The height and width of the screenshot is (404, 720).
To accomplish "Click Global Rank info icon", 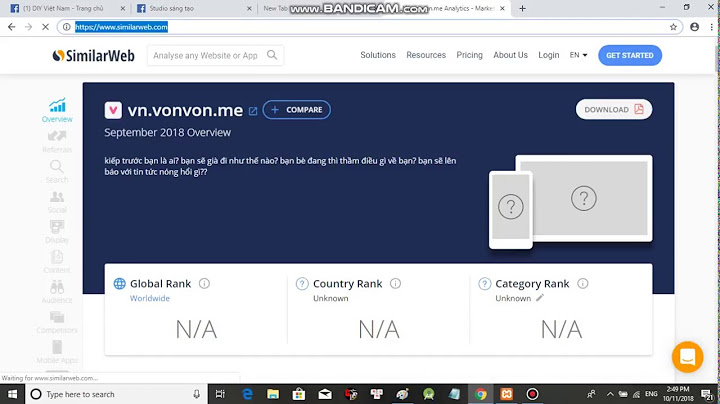I will [x=204, y=284].
